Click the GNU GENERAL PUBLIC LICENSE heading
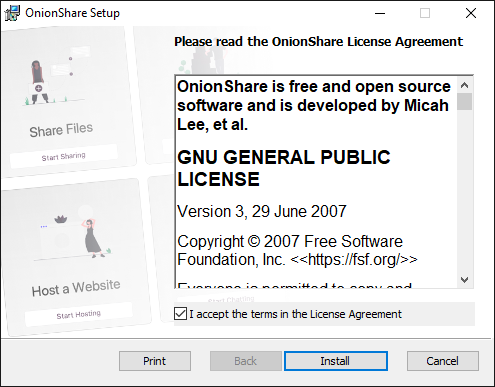 tap(284, 168)
